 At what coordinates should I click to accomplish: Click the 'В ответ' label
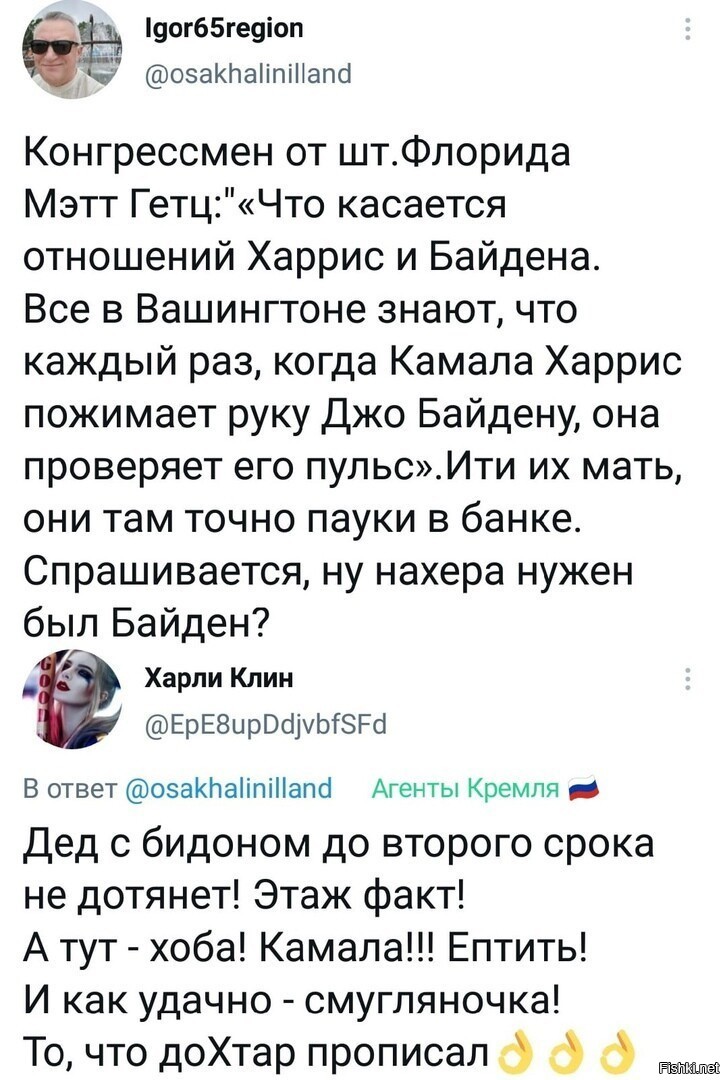(72, 788)
